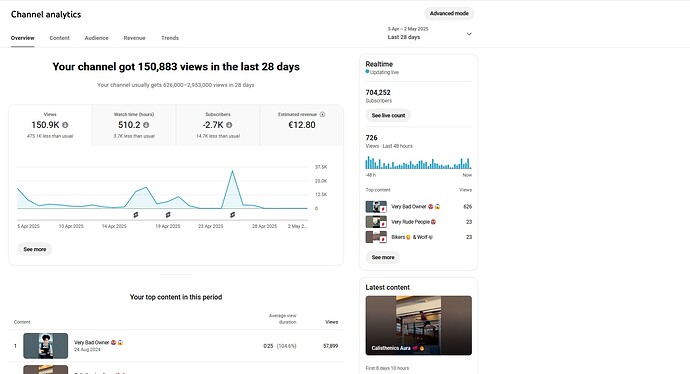Screen dimensions: 690x374
Task: Click info icon next to Views 150.9K
Action: (x=65, y=125)
